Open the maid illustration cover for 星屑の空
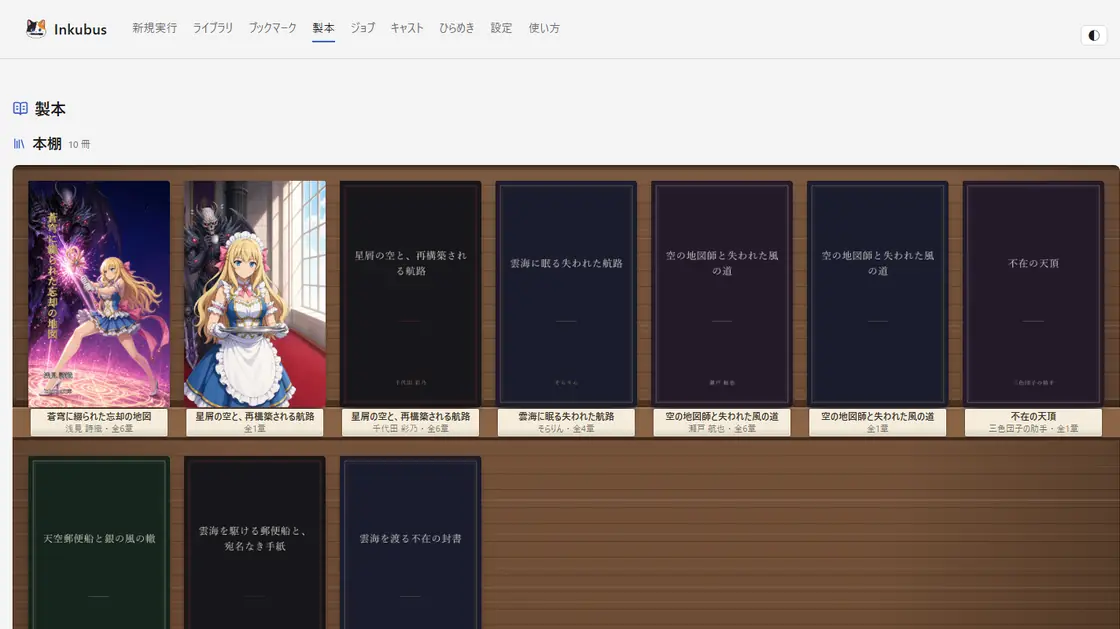Screen dimensions: 1120x629 coord(255,293)
